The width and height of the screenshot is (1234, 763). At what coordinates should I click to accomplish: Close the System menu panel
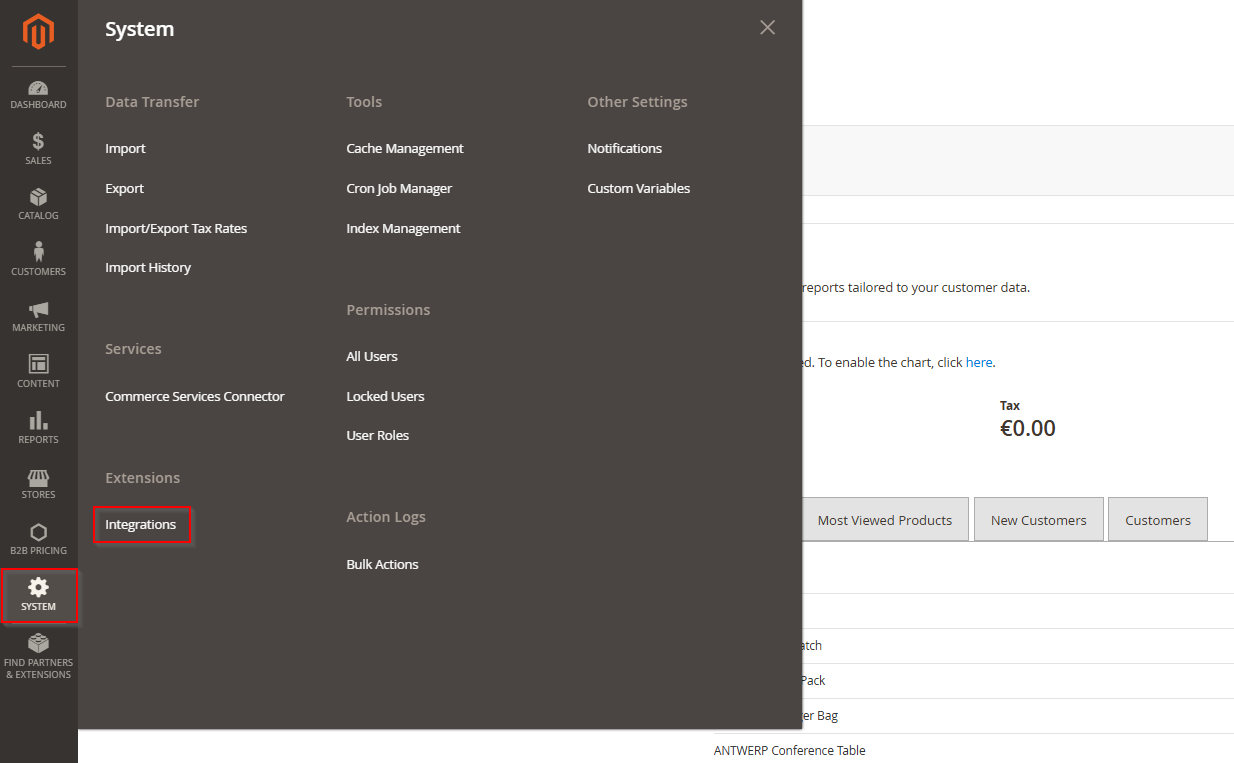767,28
